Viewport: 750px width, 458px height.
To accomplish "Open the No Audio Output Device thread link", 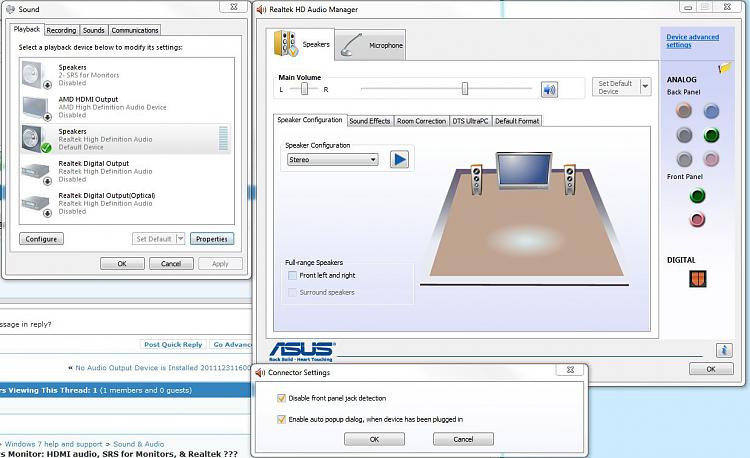I will 163,368.
